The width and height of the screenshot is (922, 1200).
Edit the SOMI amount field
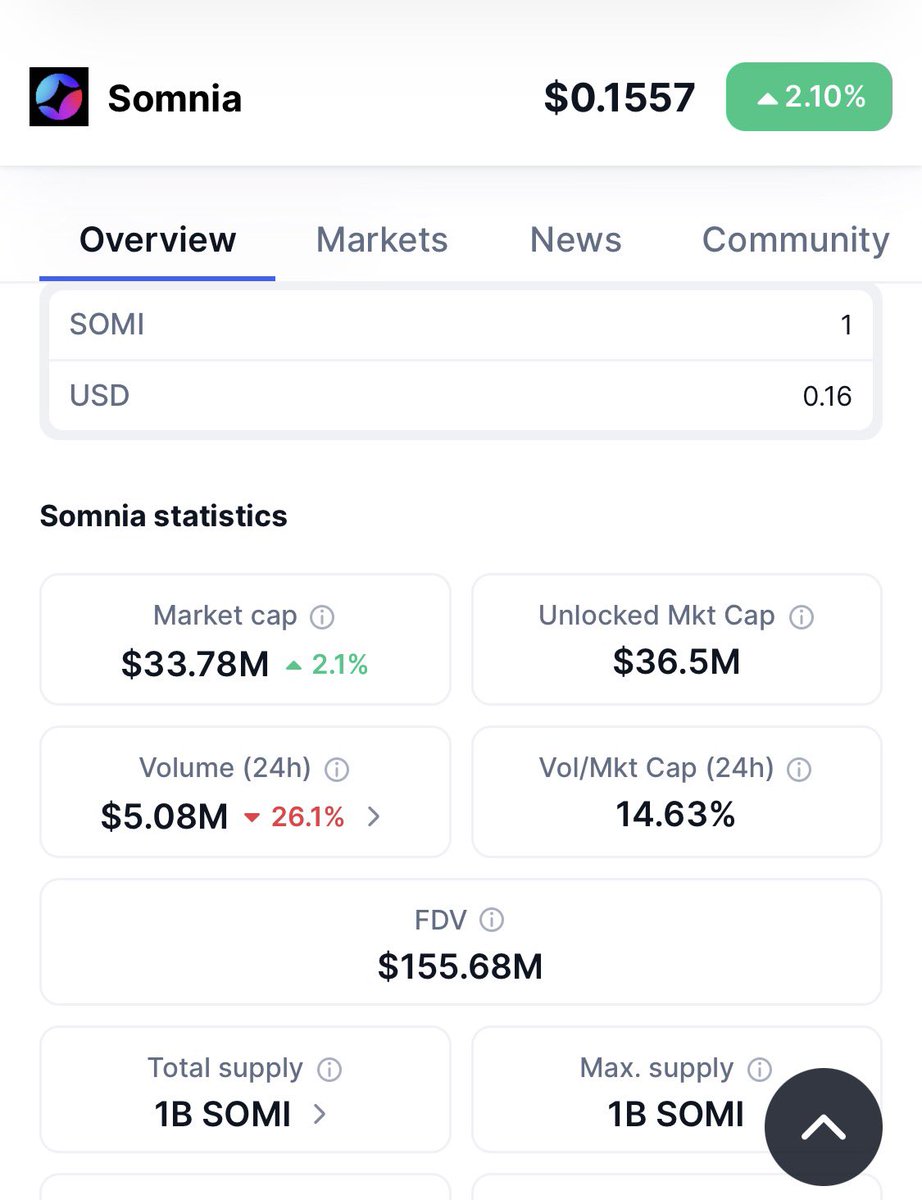point(461,325)
